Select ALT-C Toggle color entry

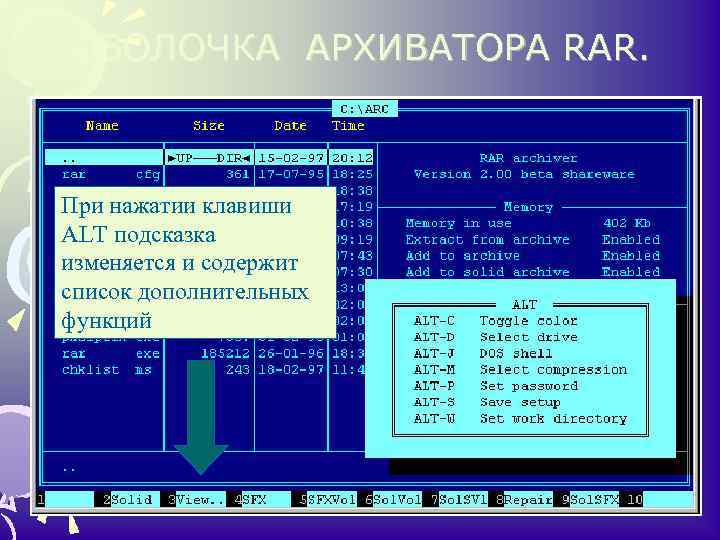[x=495, y=321]
